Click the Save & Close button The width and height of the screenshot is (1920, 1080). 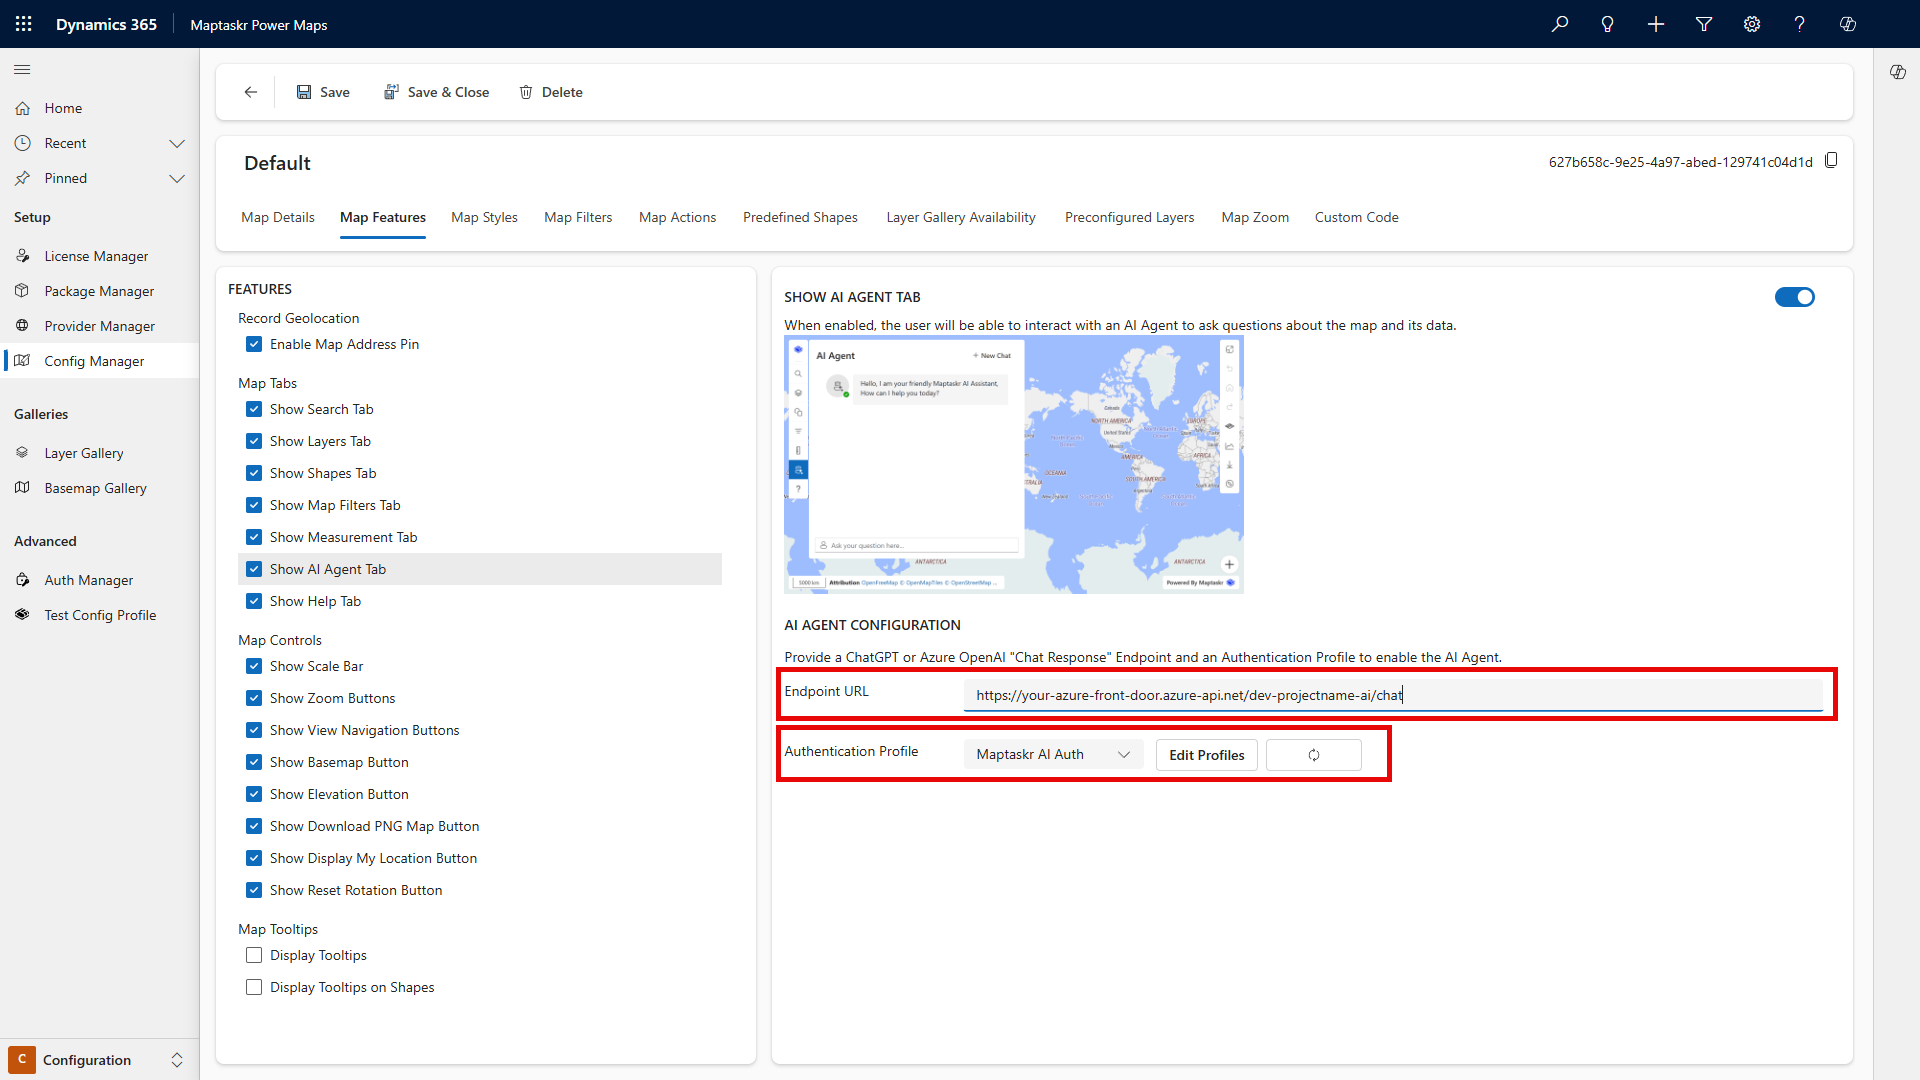(x=437, y=92)
